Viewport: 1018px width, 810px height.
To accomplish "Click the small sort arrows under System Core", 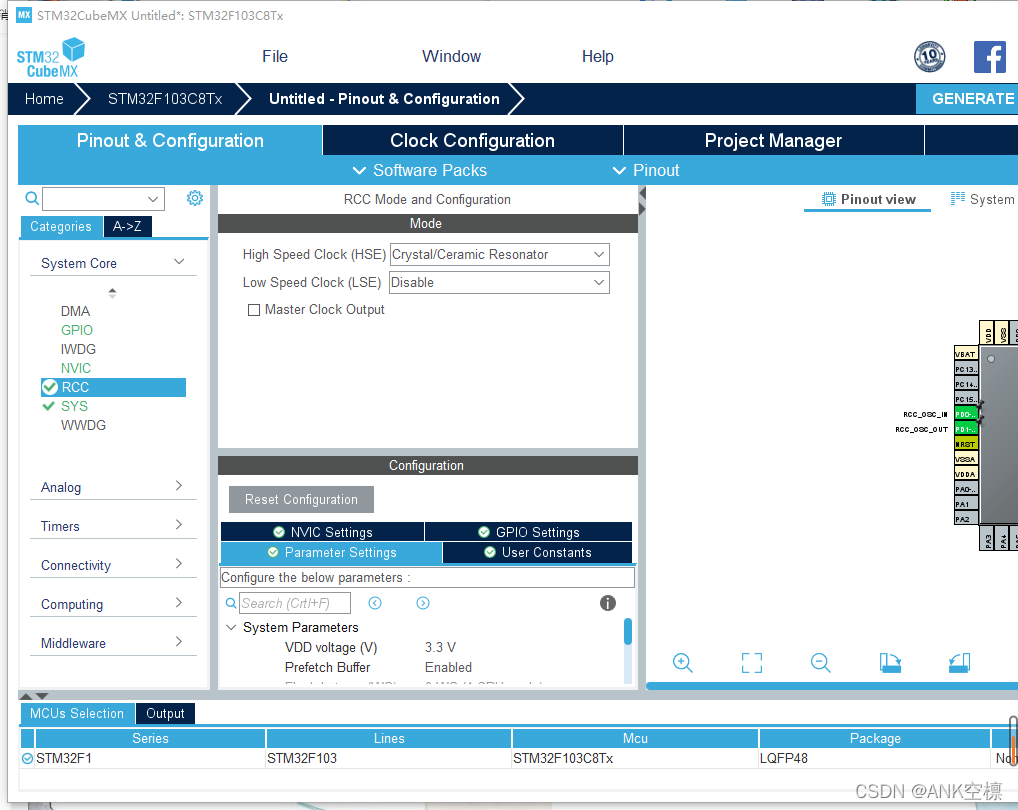I will tap(112, 293).
